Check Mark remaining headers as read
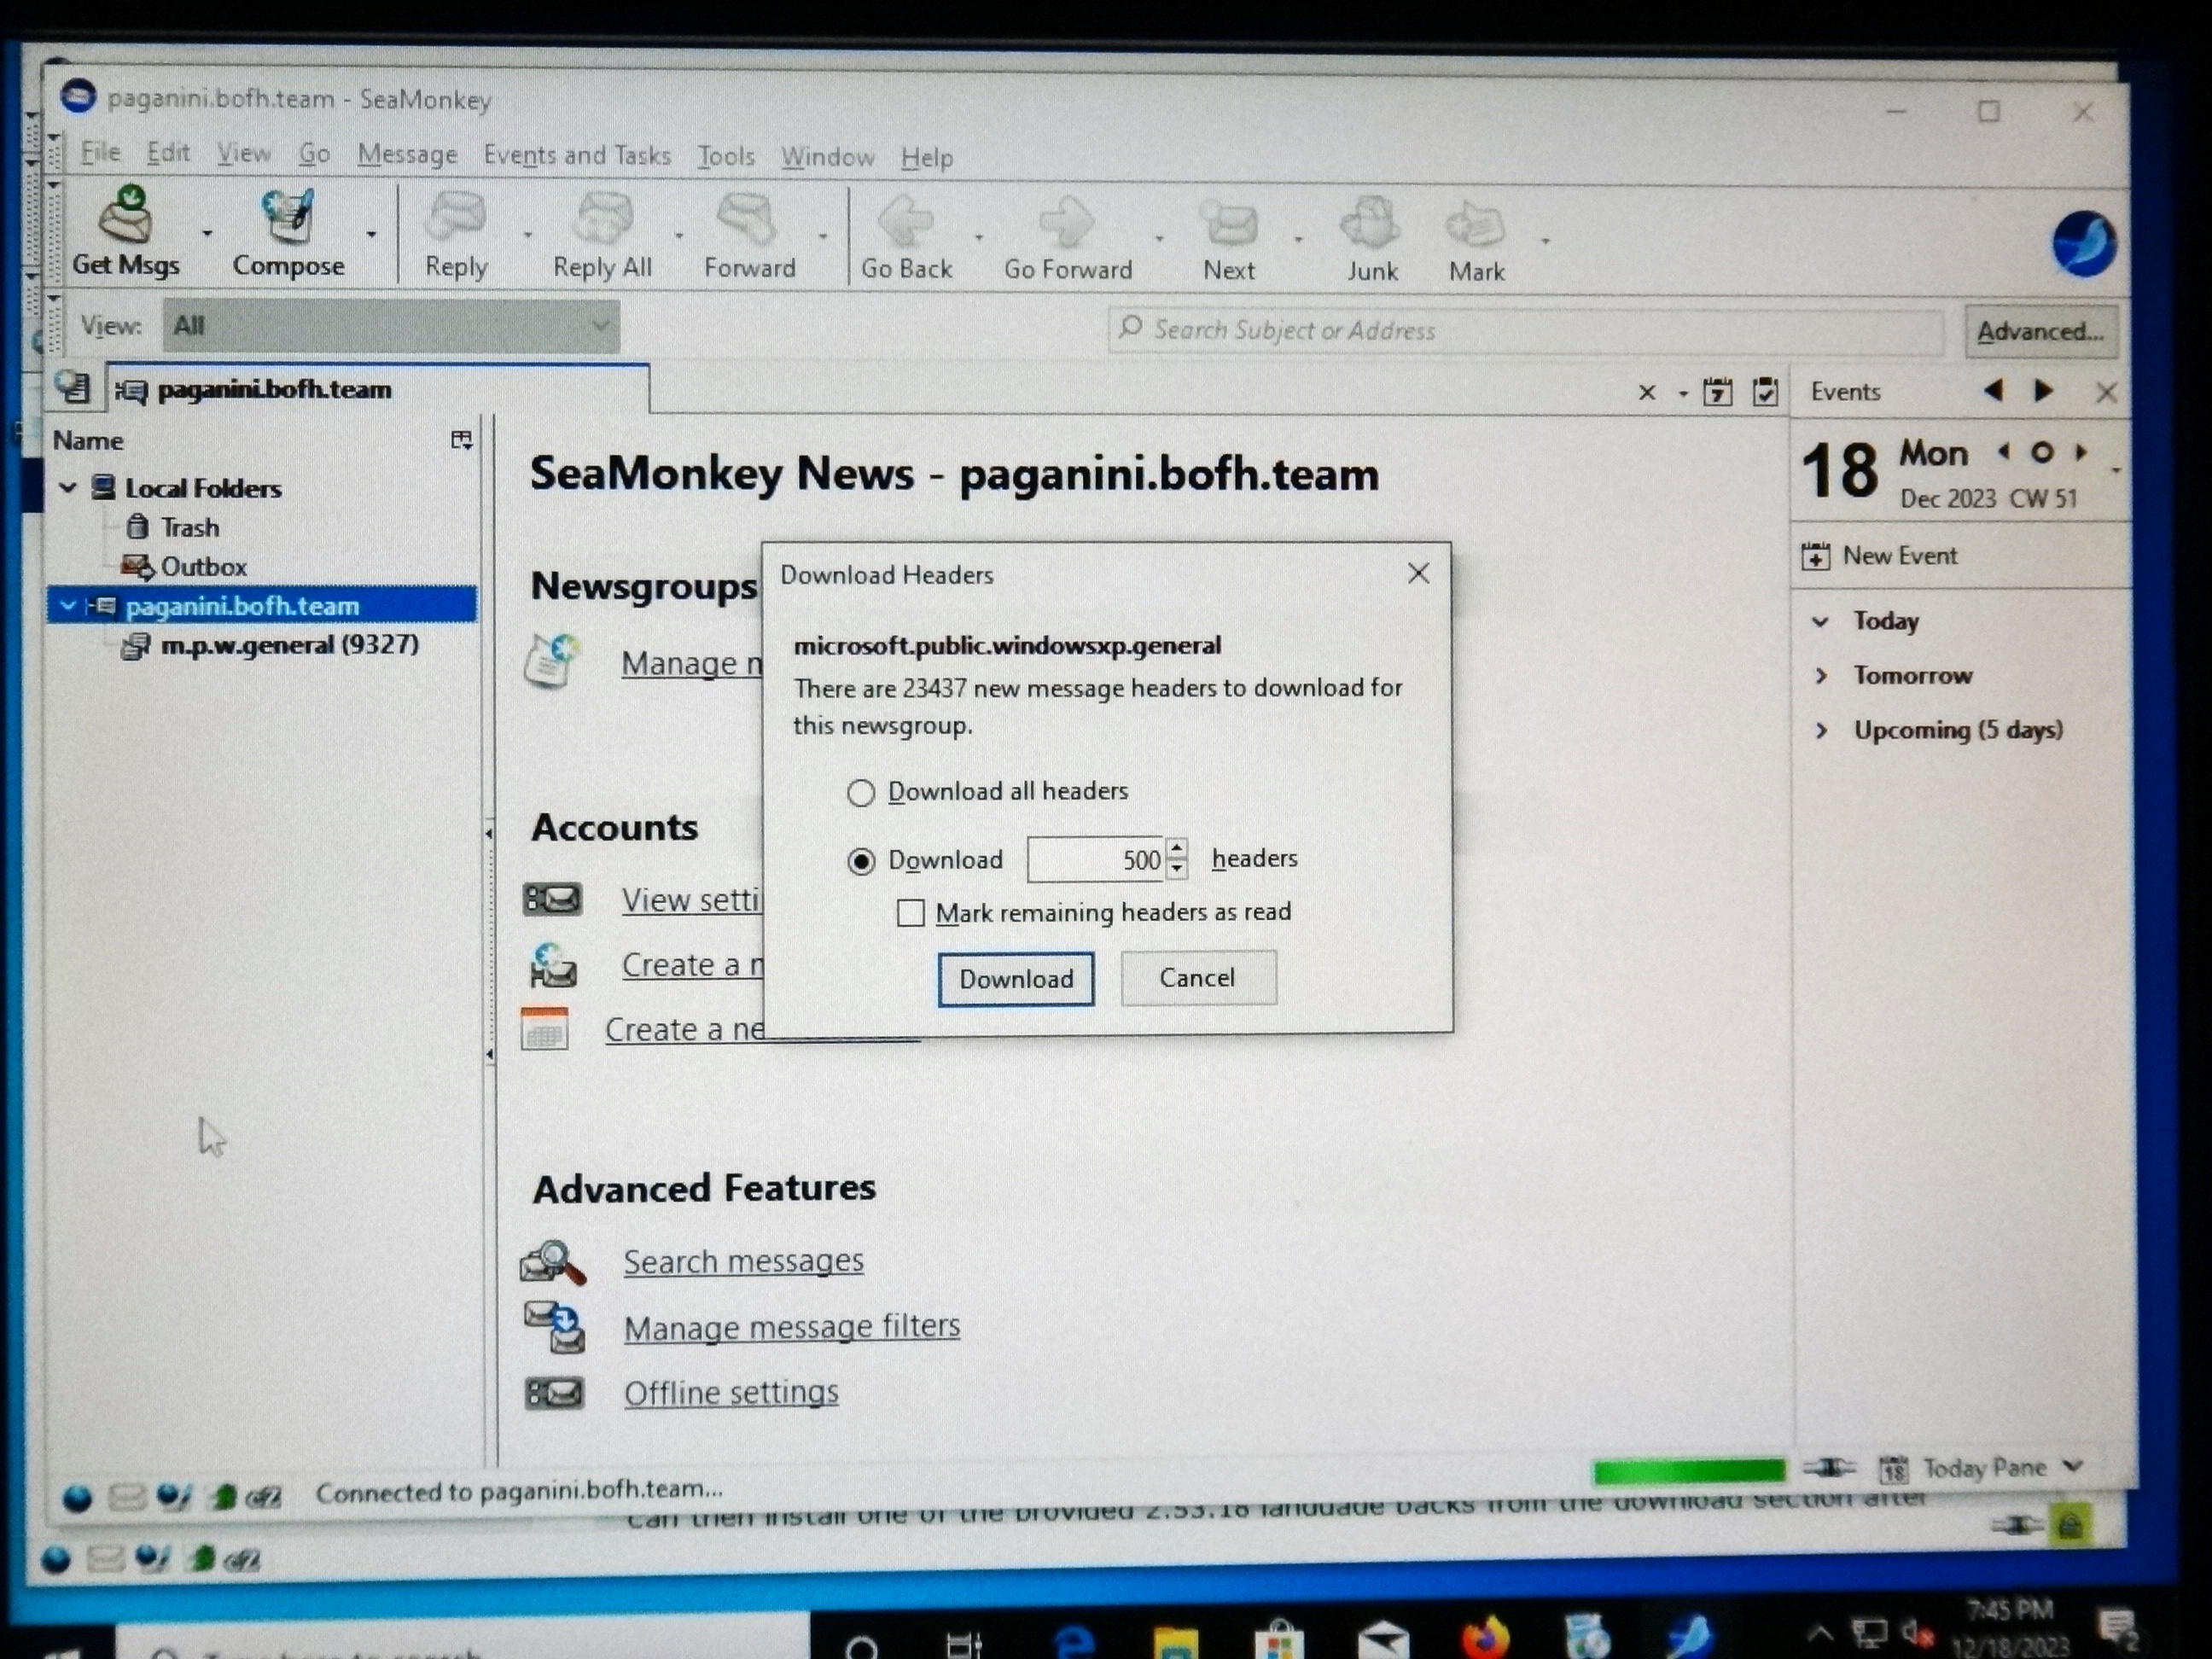Screen dimensions: 2212x1659 pos(910,913)
